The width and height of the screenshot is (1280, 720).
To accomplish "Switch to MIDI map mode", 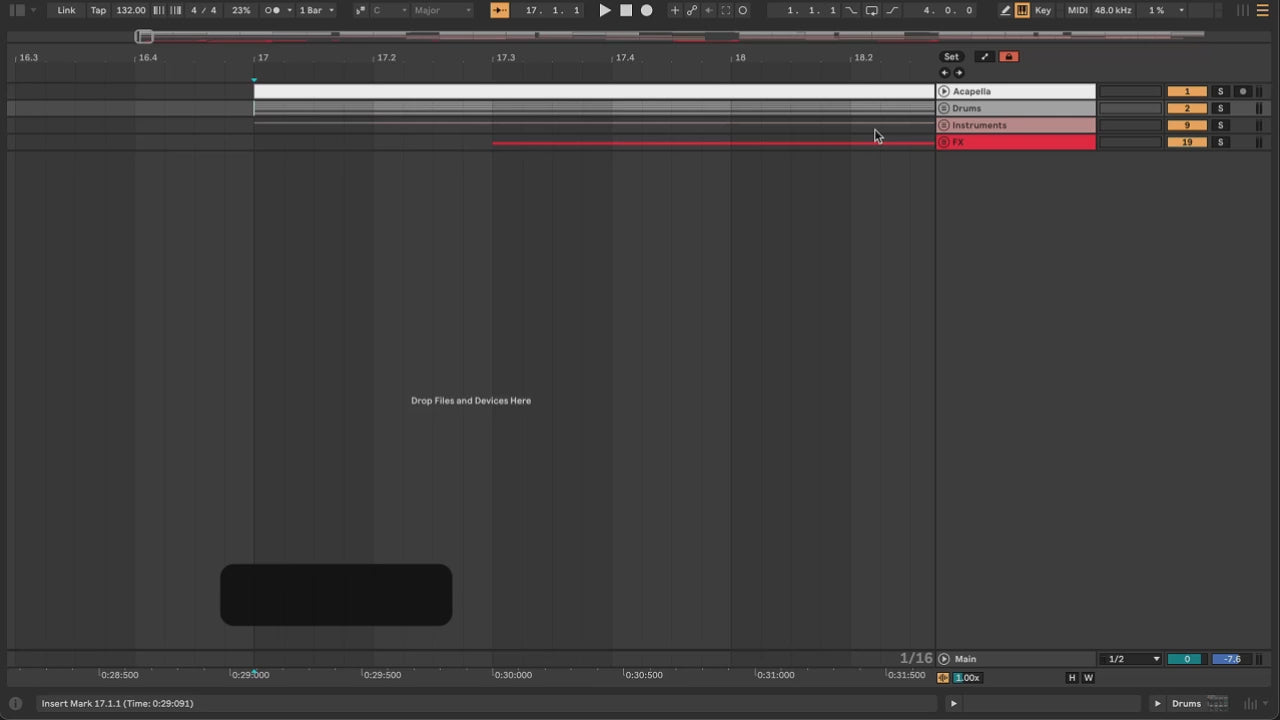I will tap(1077, 10).
